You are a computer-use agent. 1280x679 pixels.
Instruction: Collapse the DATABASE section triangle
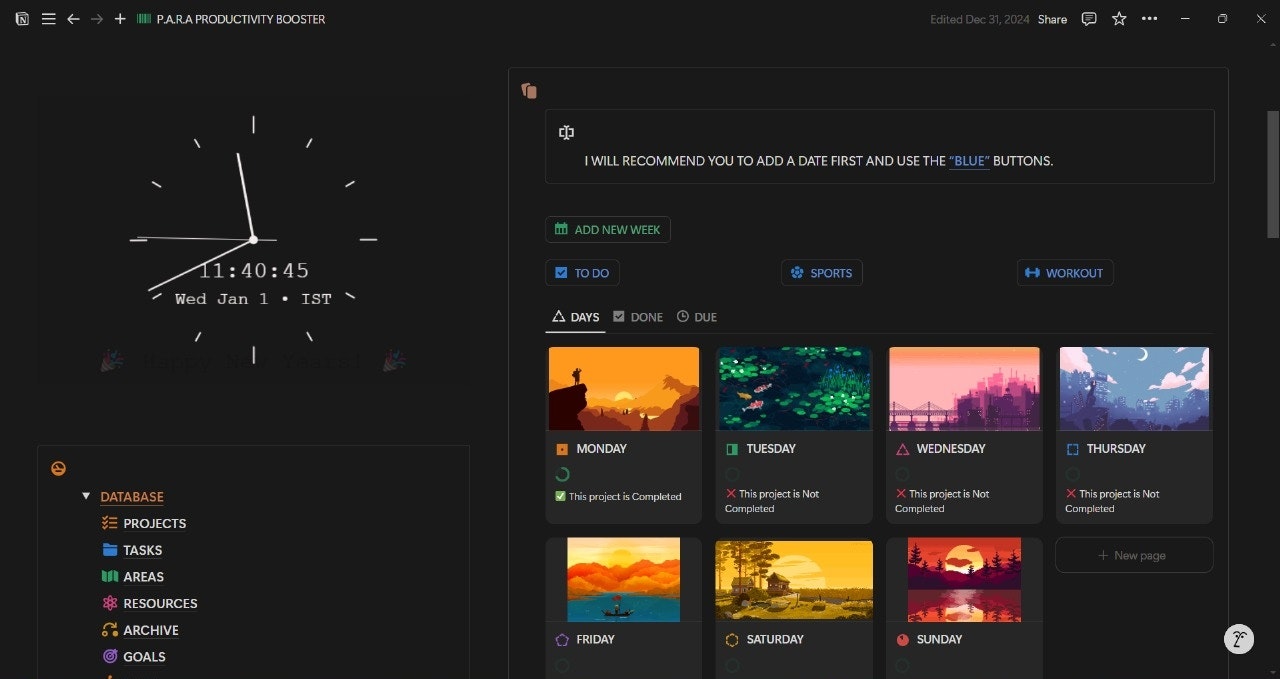pos(86,496)
